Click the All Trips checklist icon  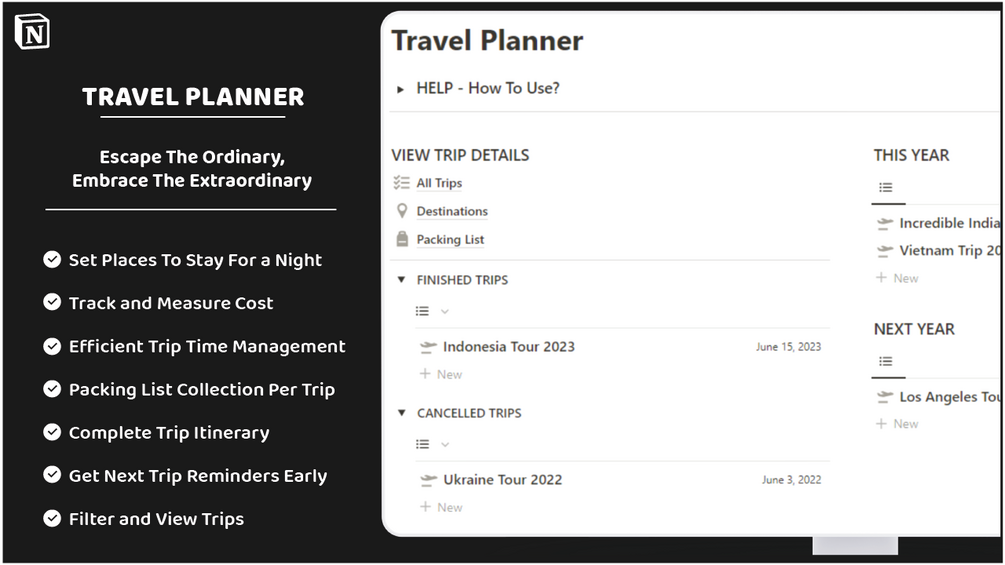[x=402, y=183]
